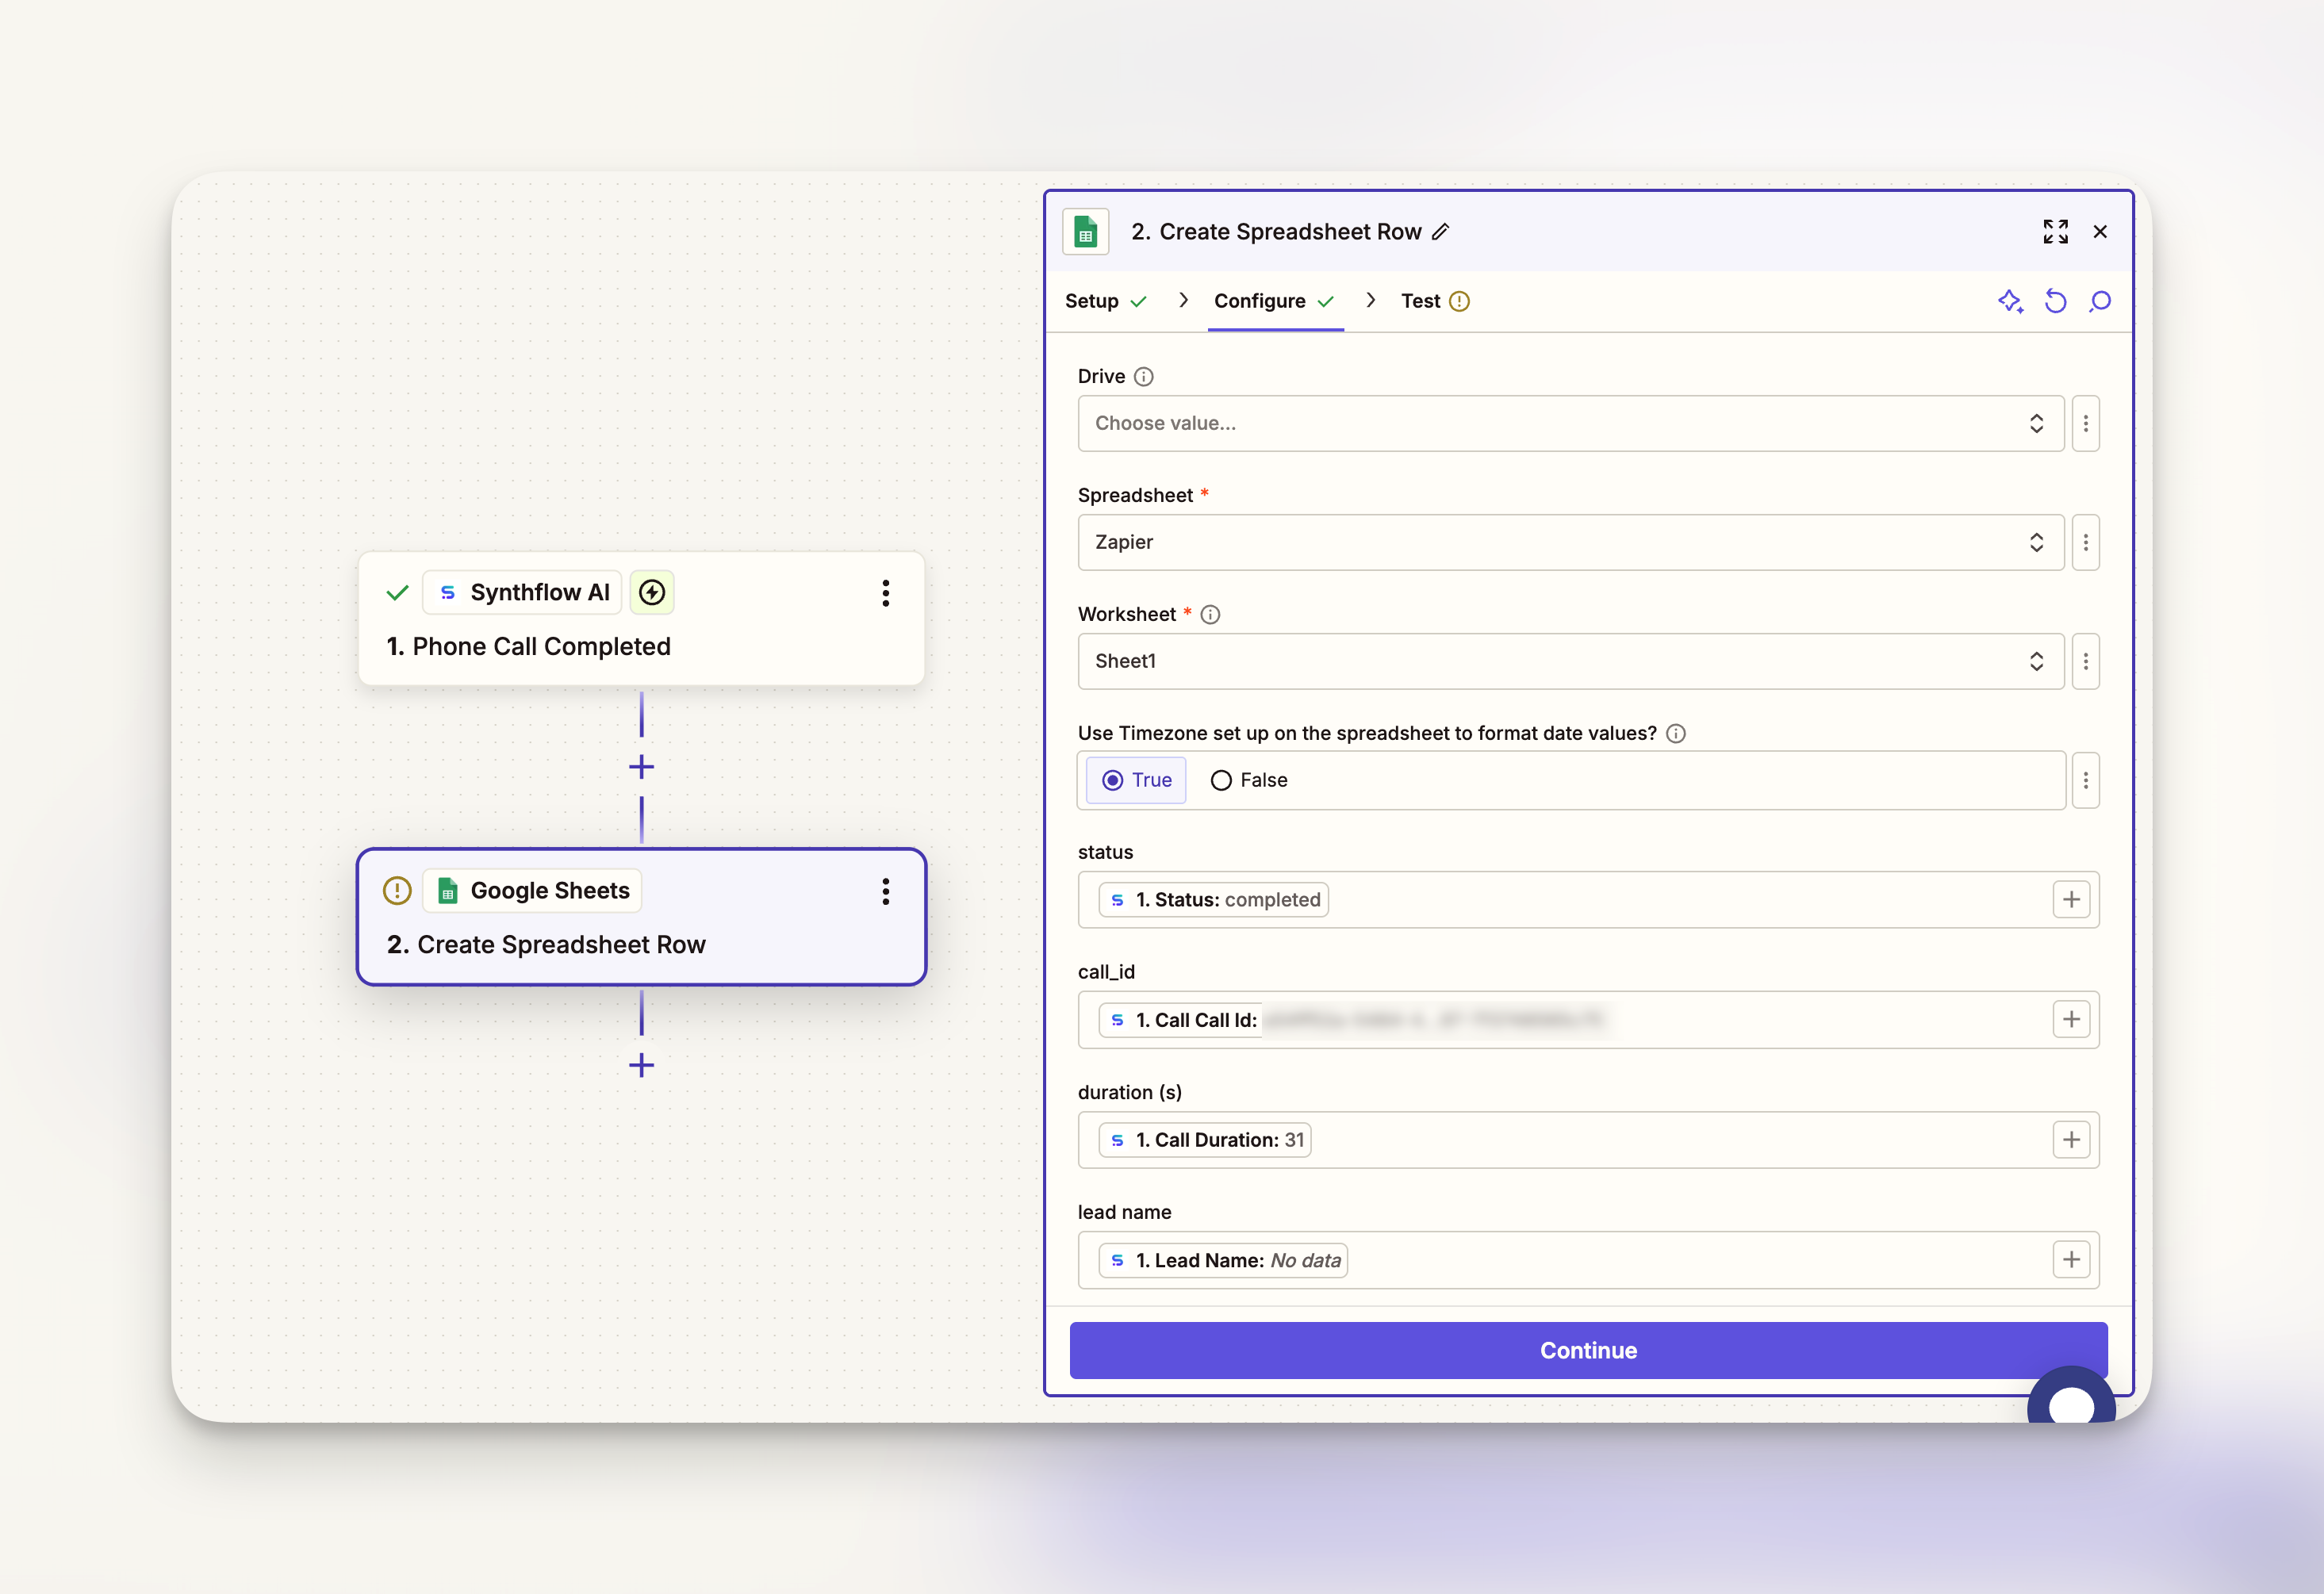Click the undo arrow icon in panel toolbar
Viewport: 2324px width, 1594px height.
[x=2055, y=301]
